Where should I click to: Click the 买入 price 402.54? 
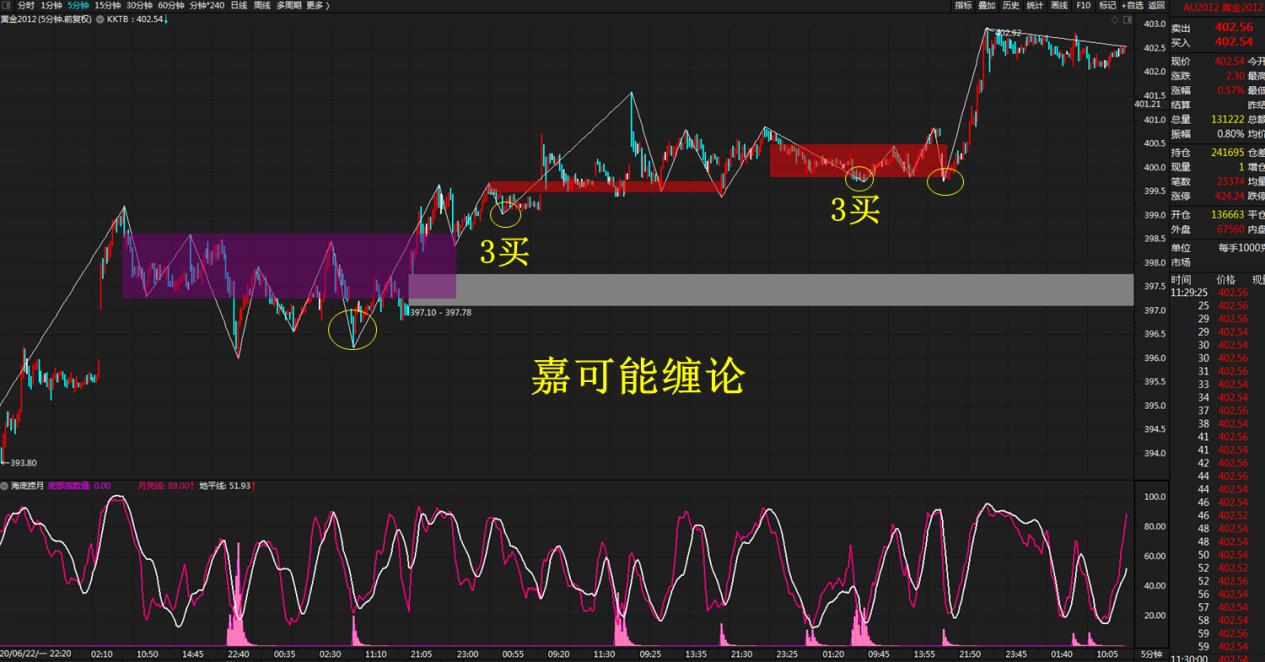pyautogui.click(x=1234, y=42)
